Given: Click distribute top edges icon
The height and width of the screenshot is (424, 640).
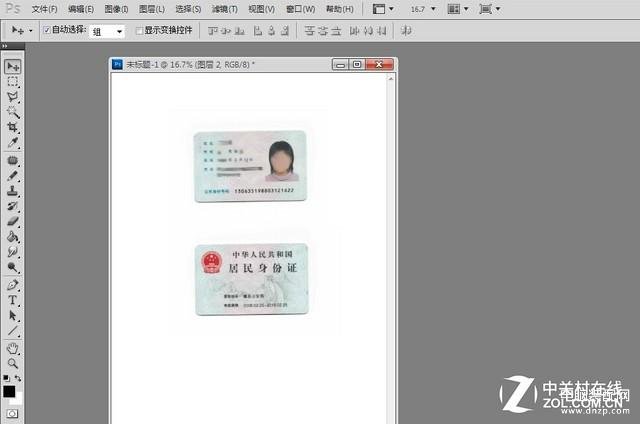Looking at the screenshot, I should coord(310,31).
